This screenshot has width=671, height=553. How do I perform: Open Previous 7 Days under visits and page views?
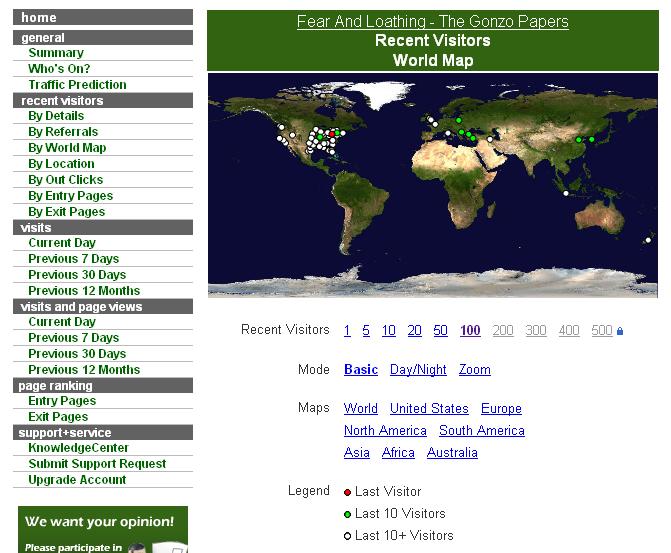pos(73,338)
